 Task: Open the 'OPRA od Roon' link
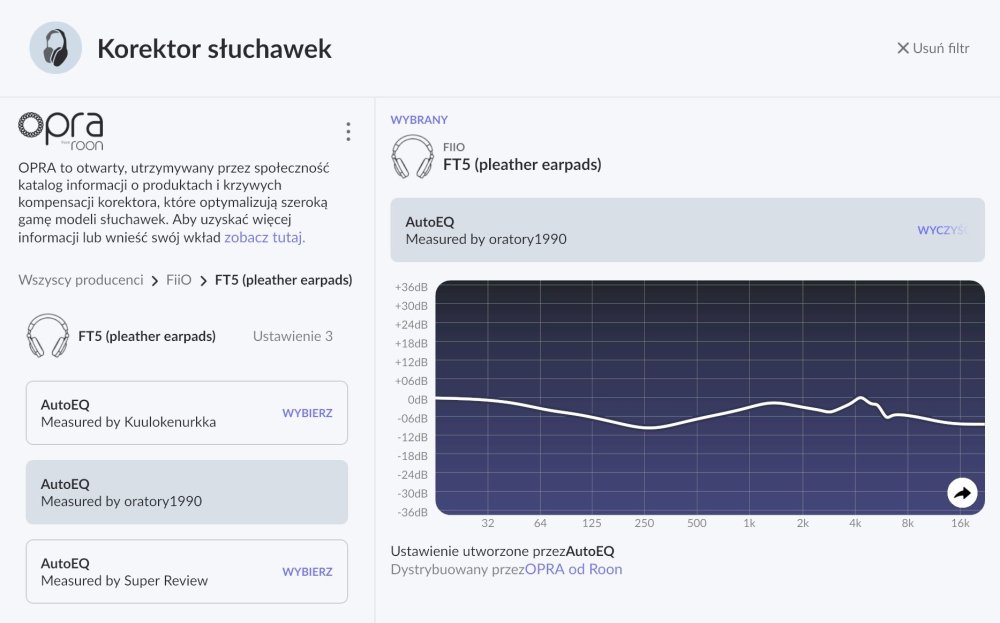click(x=573, y=569)
